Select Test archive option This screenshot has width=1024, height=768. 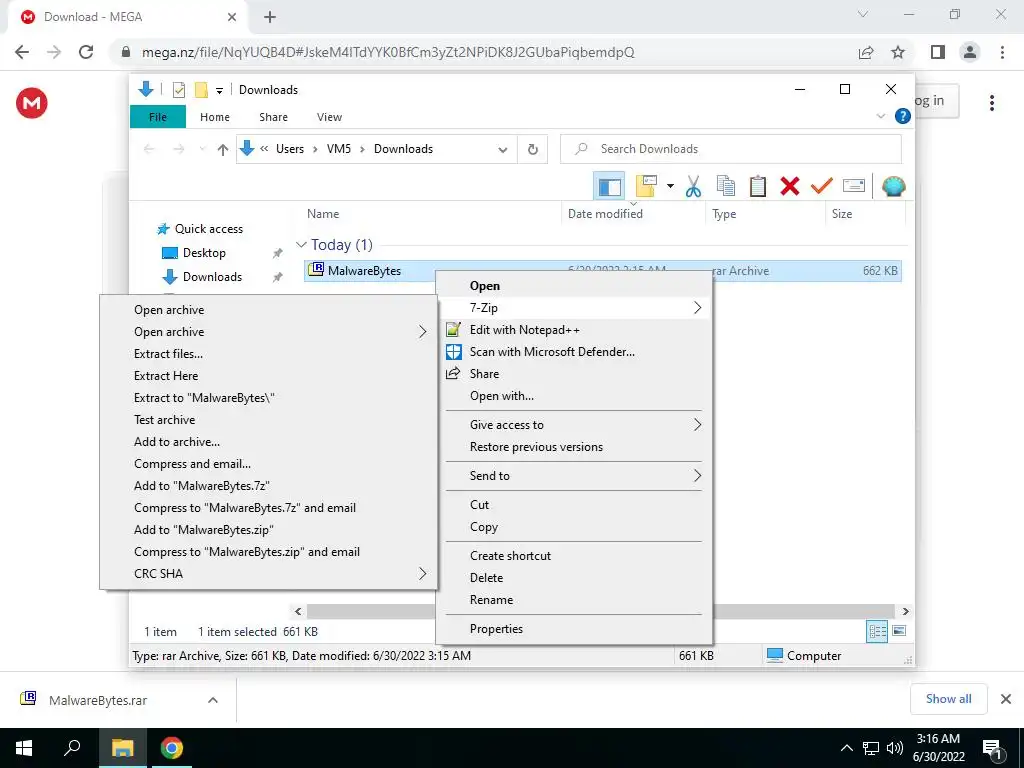(x=165, y=420)
